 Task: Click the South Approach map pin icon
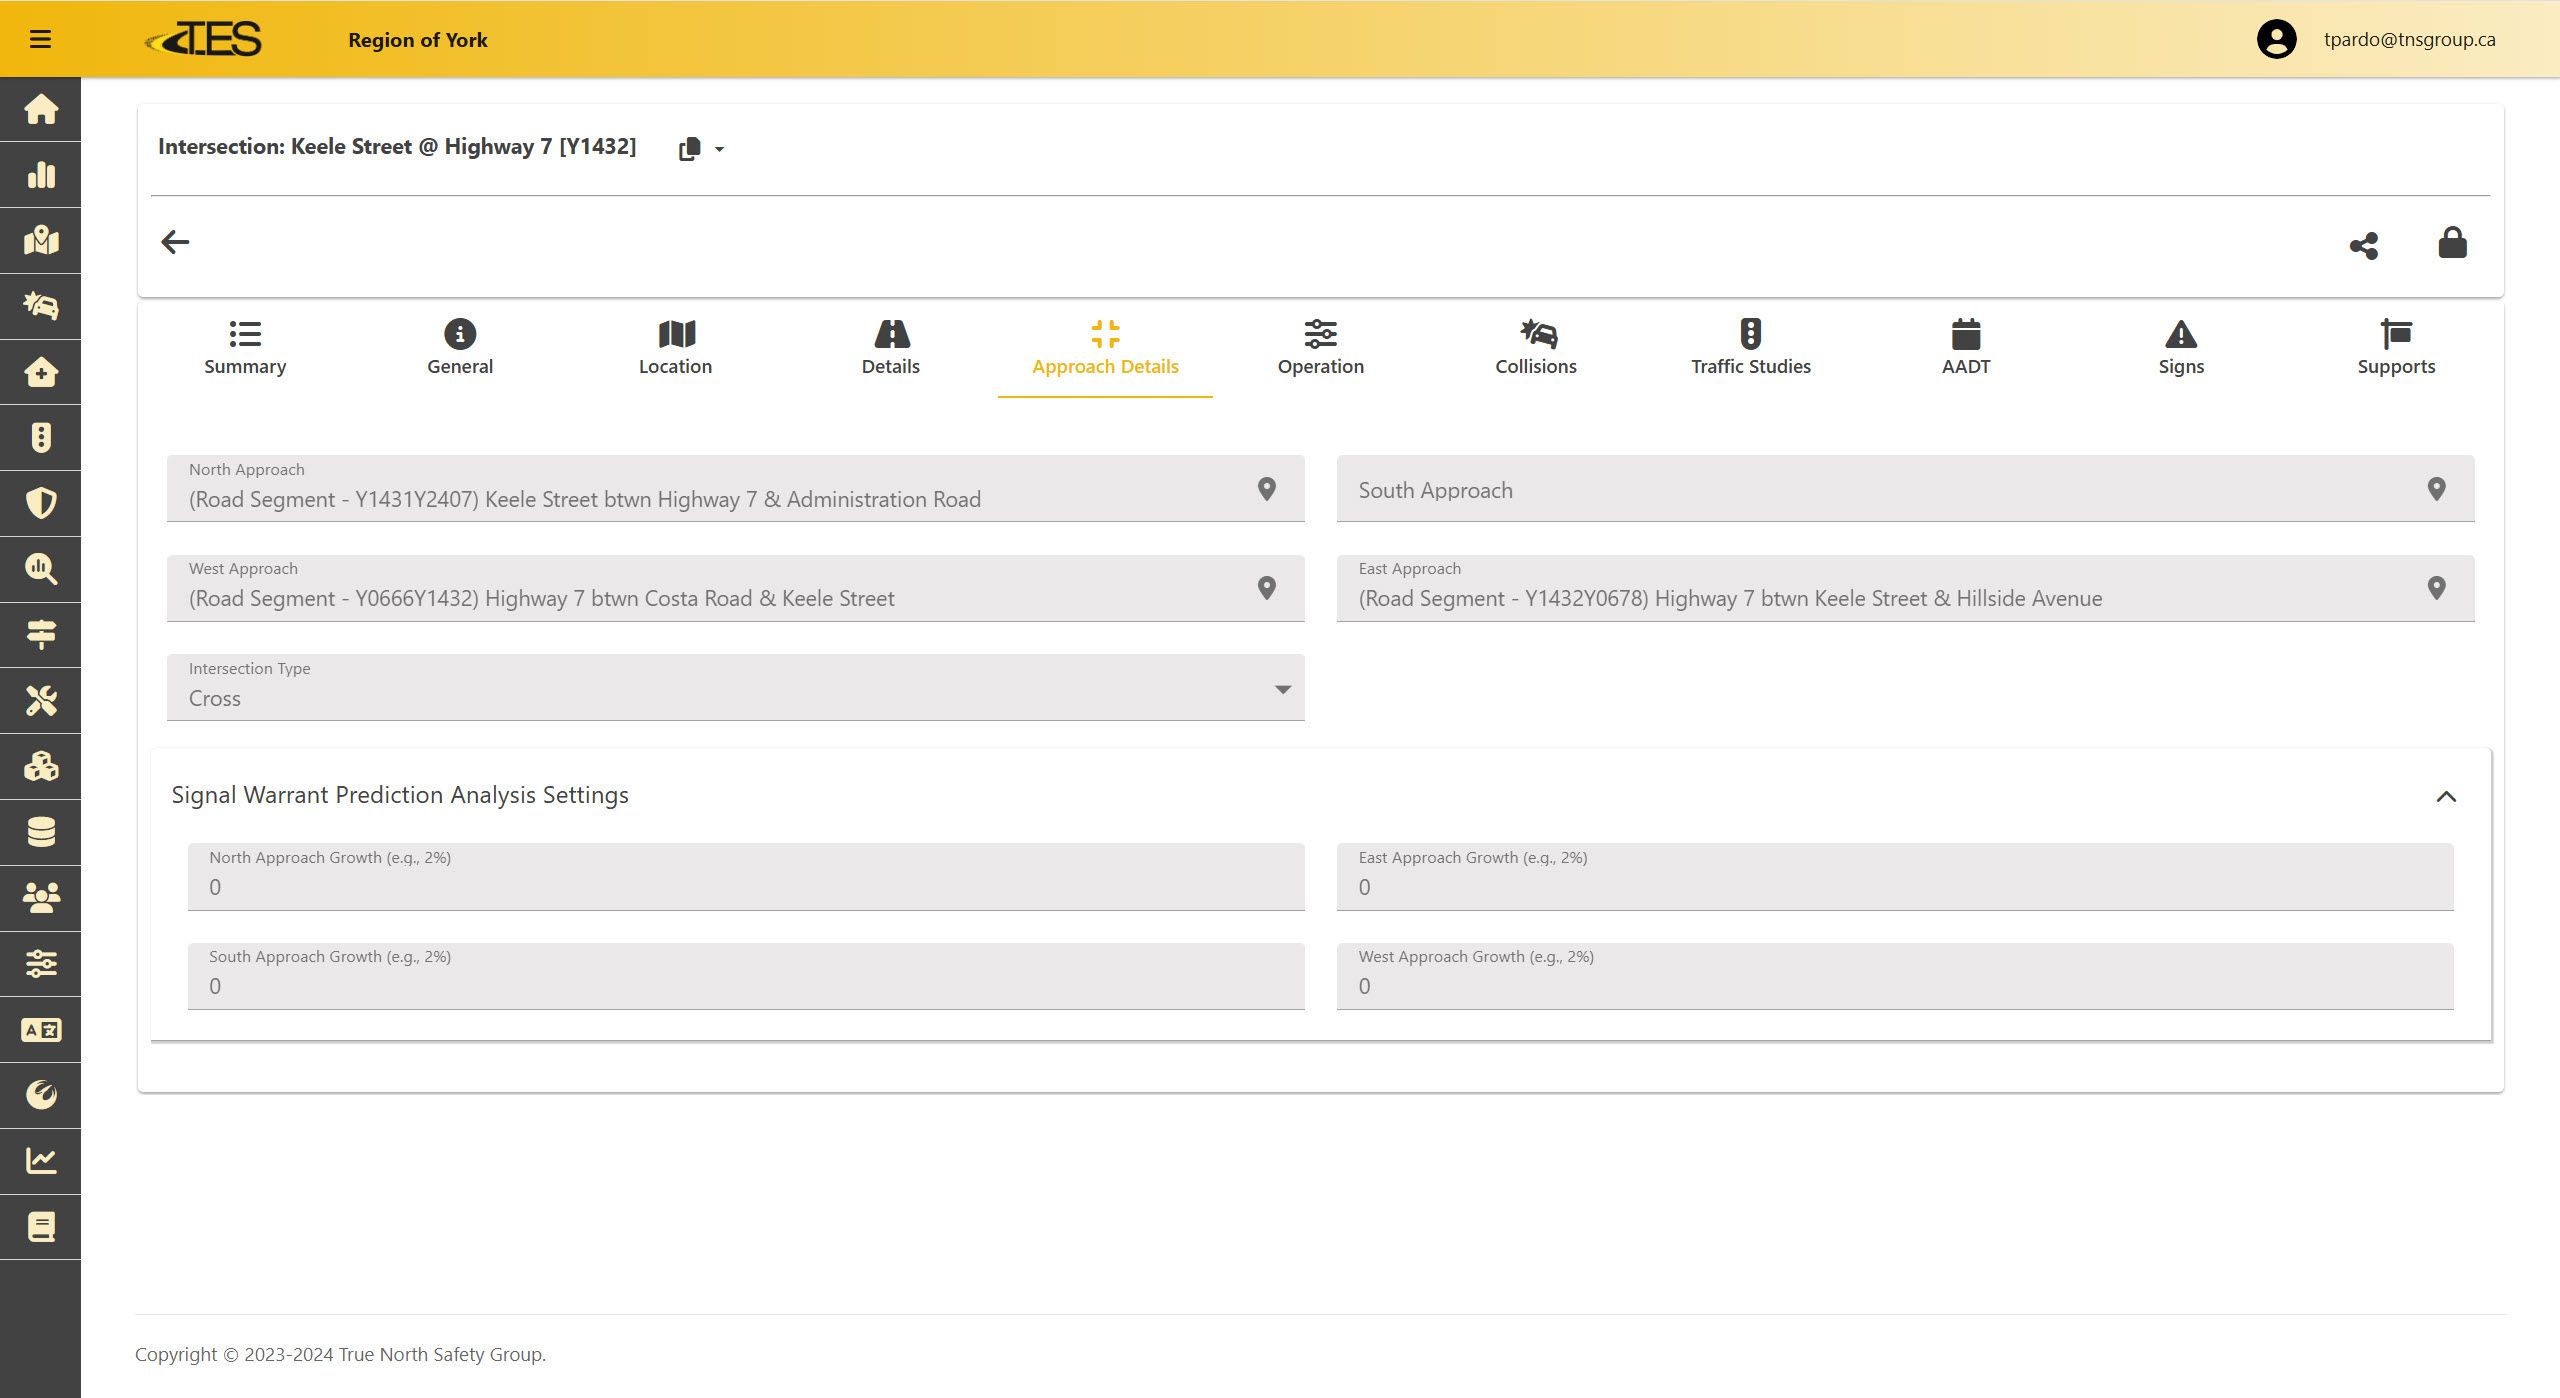tap(2436, 489)
